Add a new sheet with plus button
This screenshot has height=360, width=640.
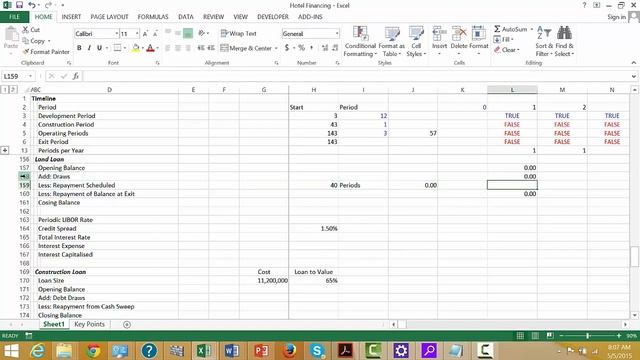[x=127, y=324]
